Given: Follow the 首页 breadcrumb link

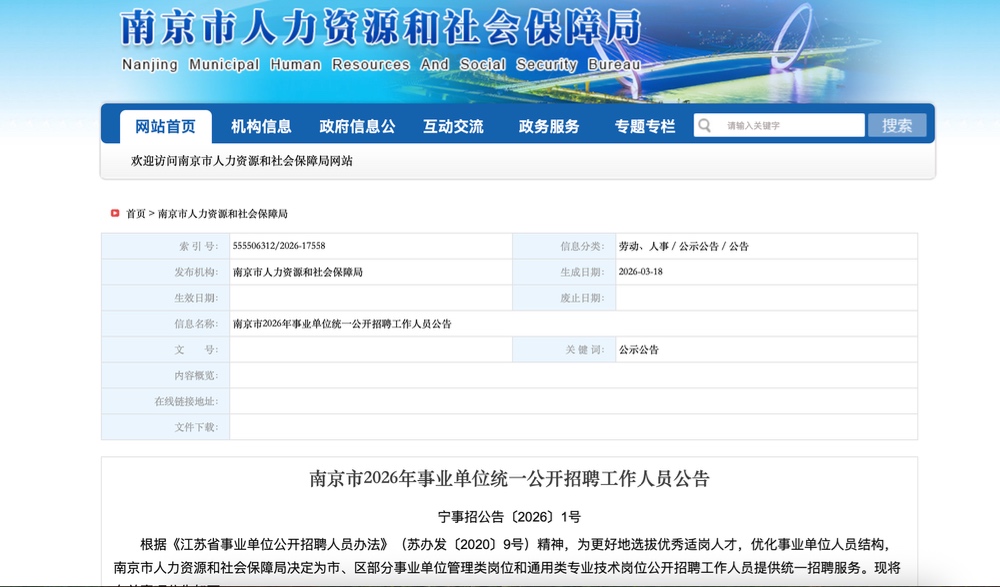Looking at the screenshot, I should 136,214.
